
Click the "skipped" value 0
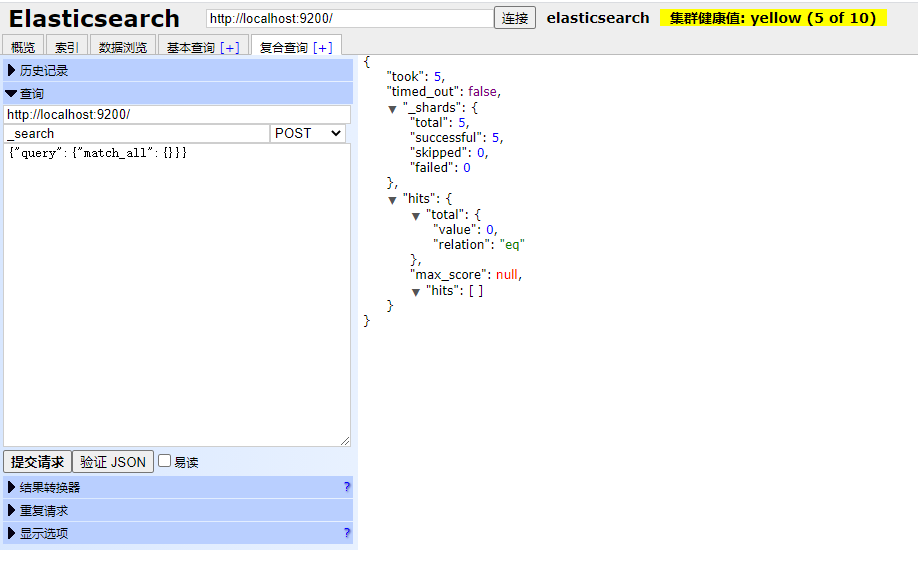pyautogui.click(x=481, y=153)
